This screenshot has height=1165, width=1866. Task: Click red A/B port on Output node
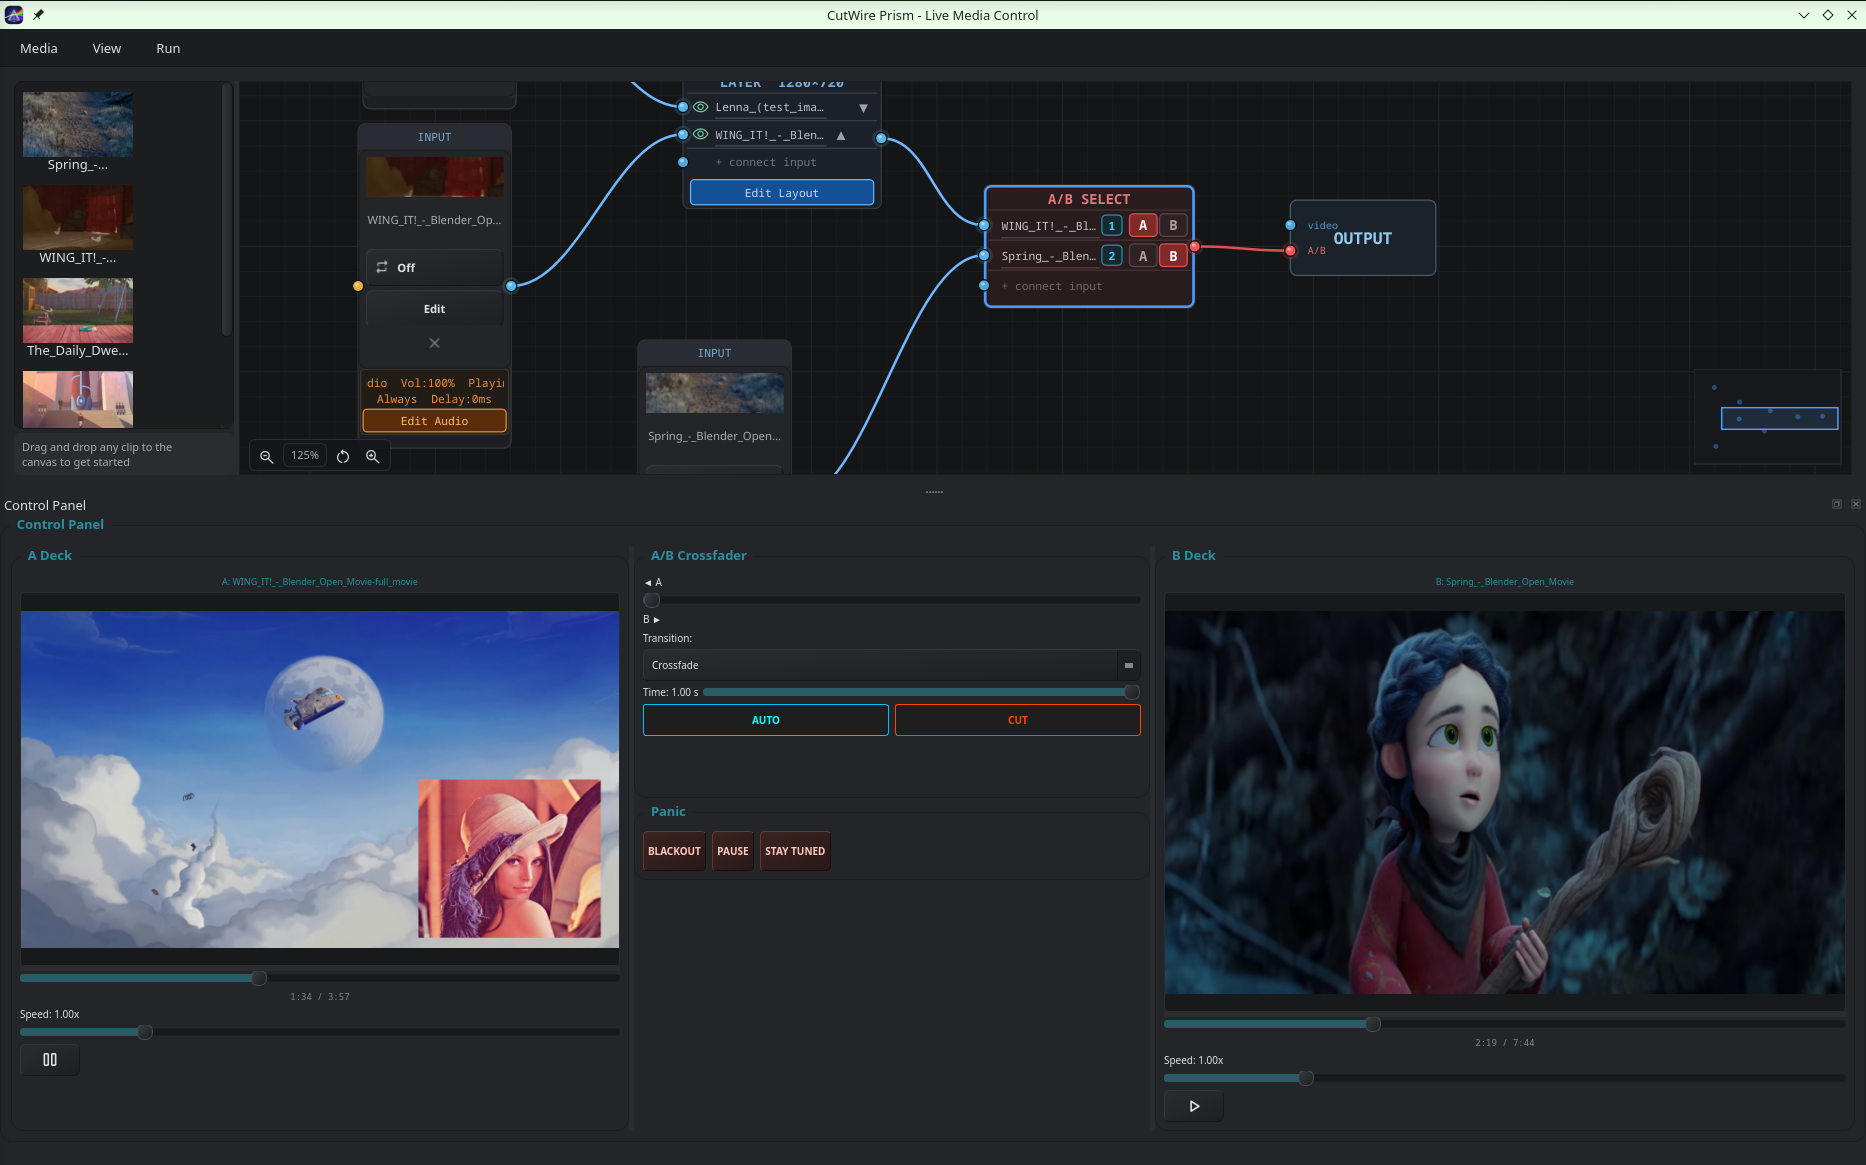pos(1291,250)
